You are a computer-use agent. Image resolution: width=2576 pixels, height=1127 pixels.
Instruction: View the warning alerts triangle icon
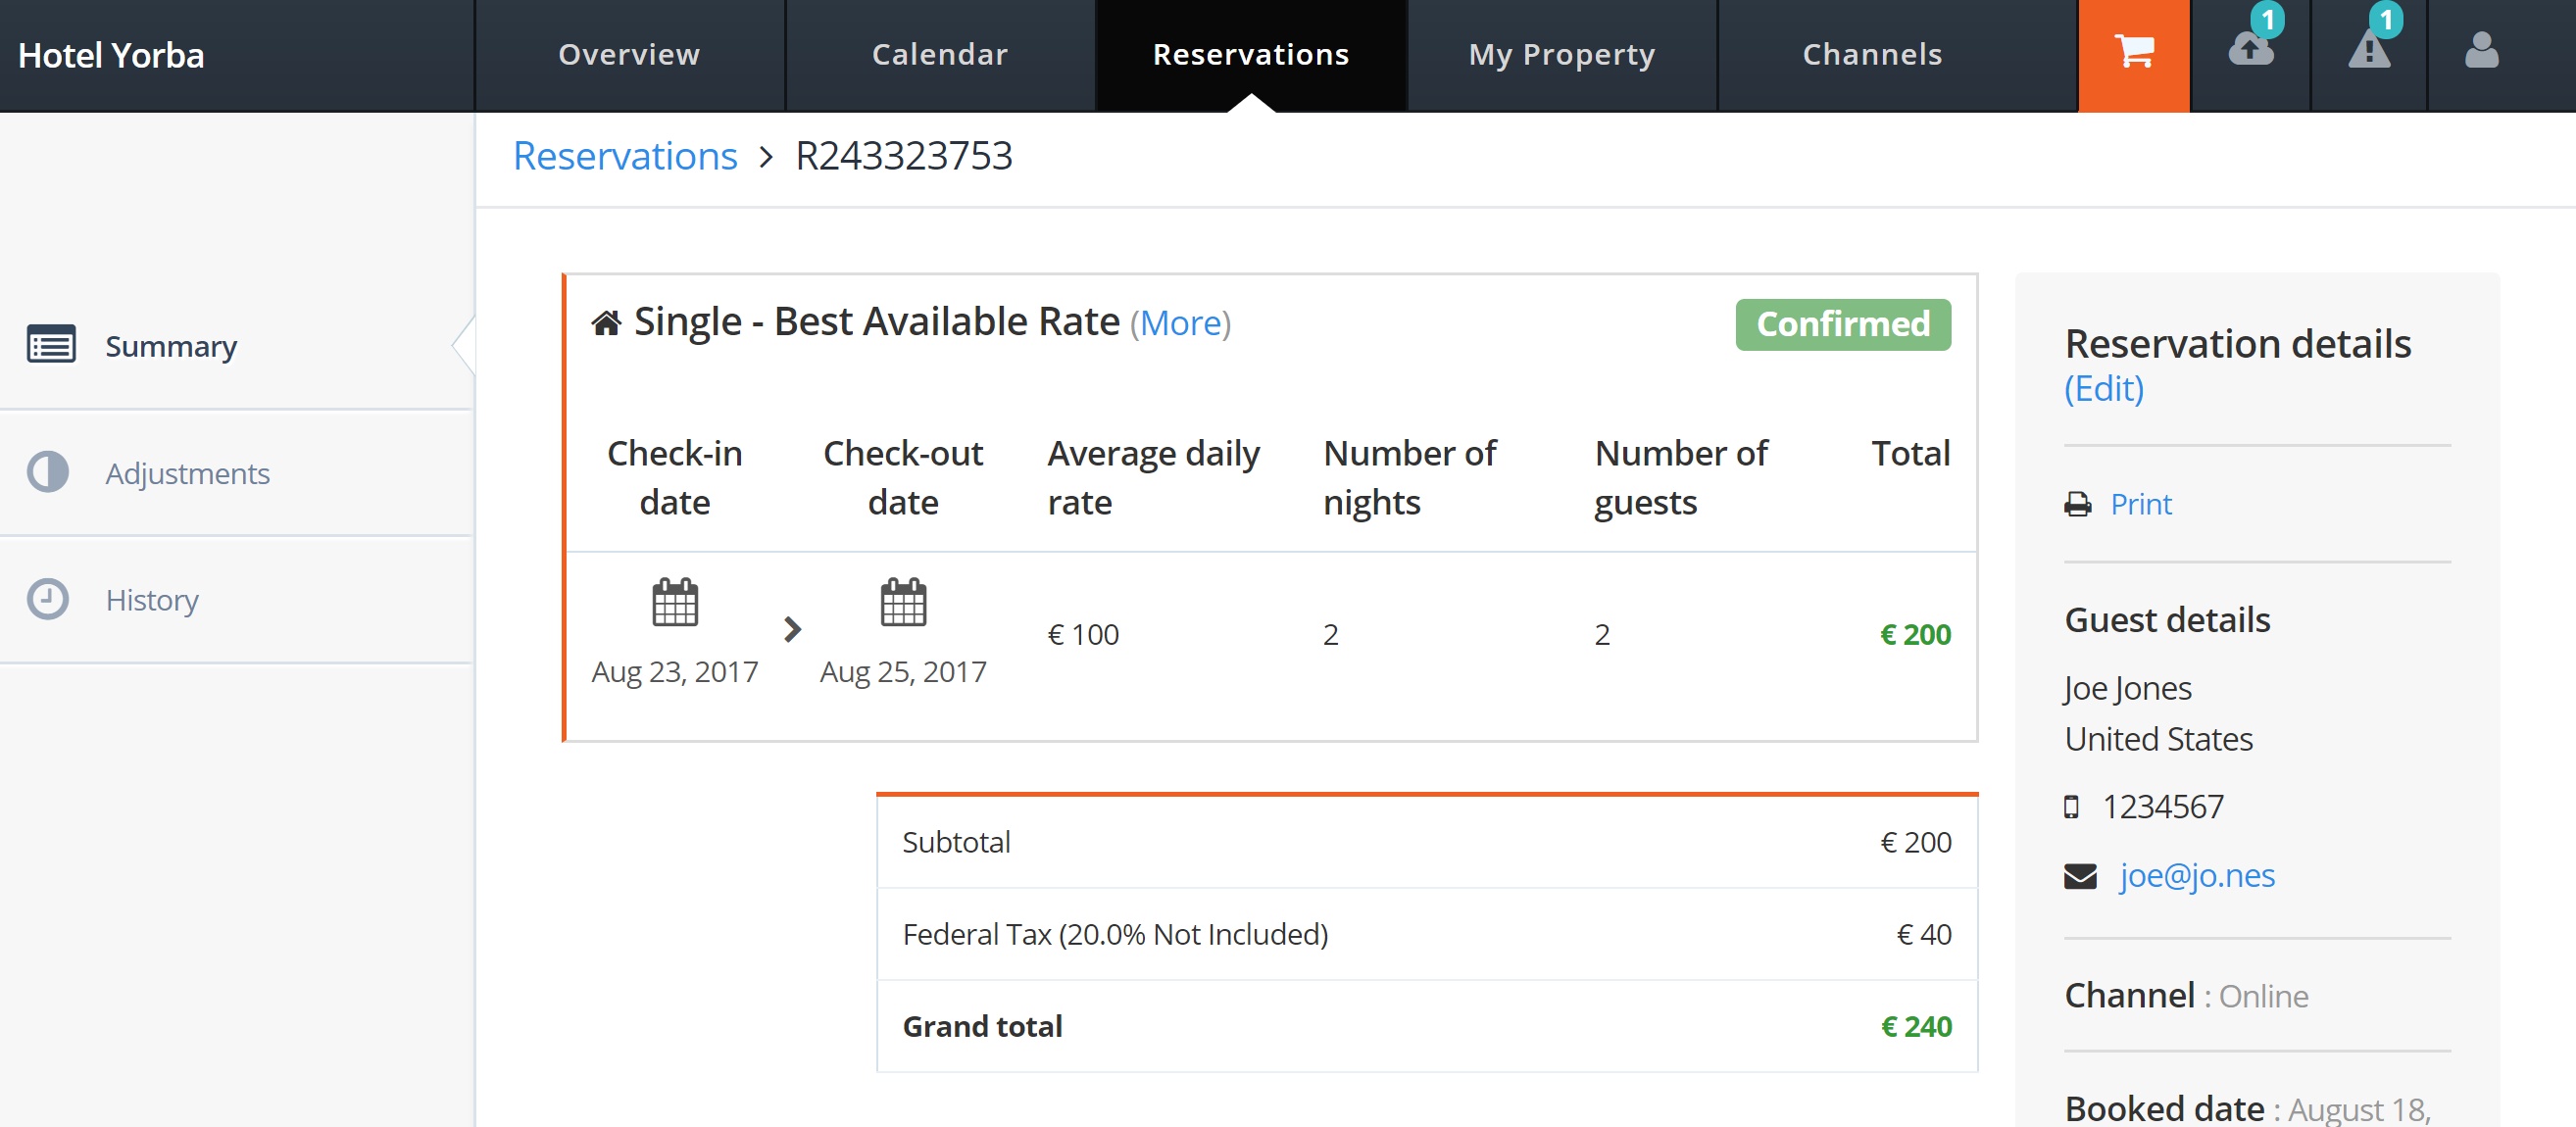pyautogui.click(x=2368, y=50)
